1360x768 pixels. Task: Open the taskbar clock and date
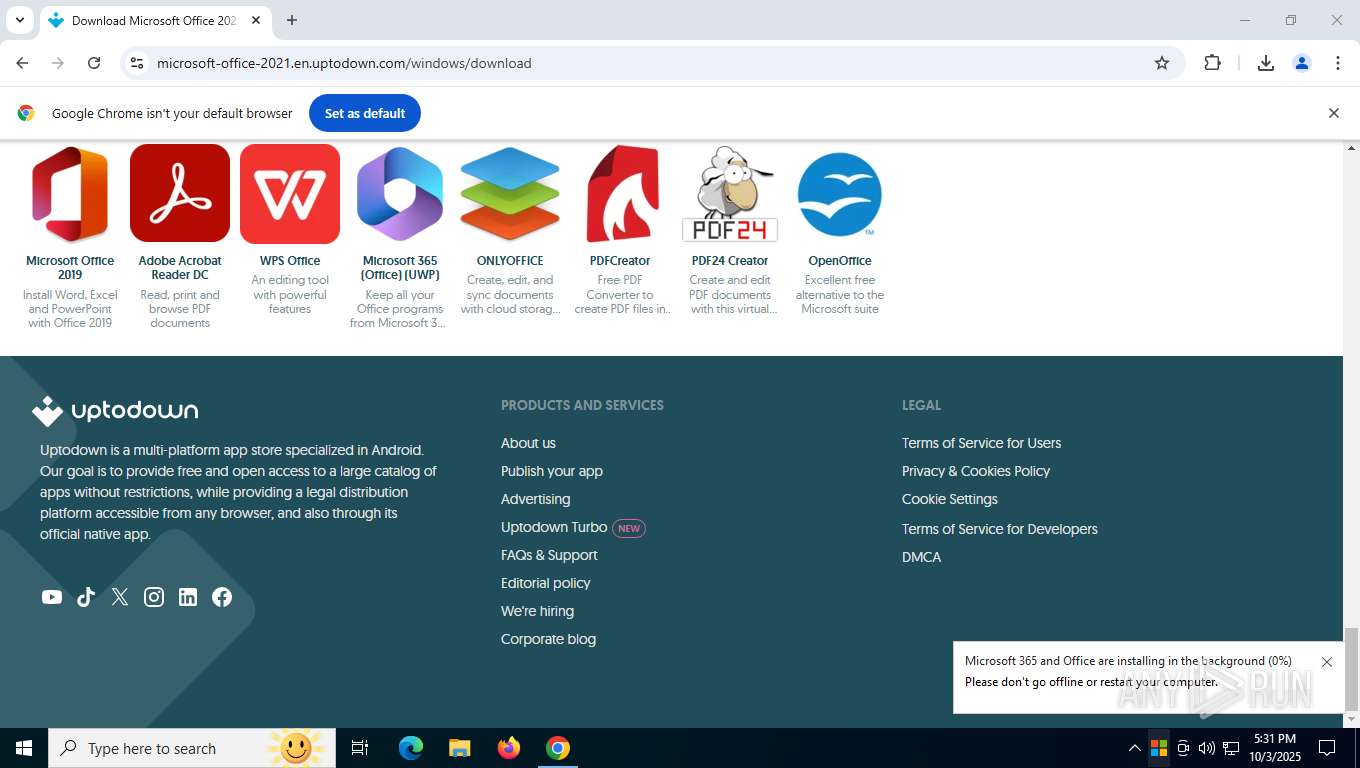pos(1274,748)
